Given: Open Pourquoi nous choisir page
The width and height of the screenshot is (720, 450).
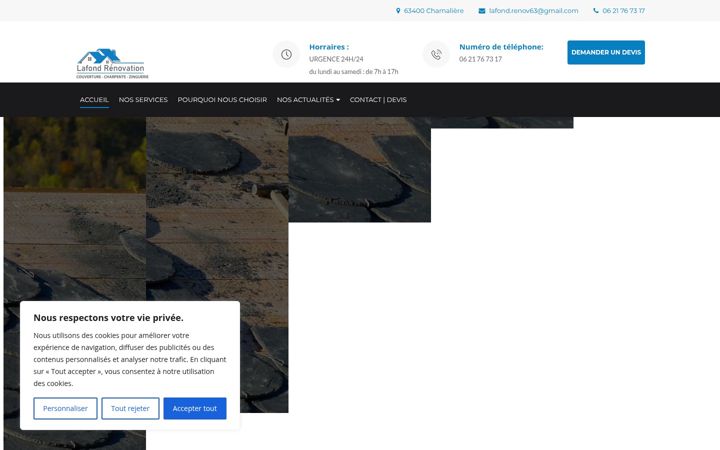Looking at the screenshot, I should click(x=222, y=100).
